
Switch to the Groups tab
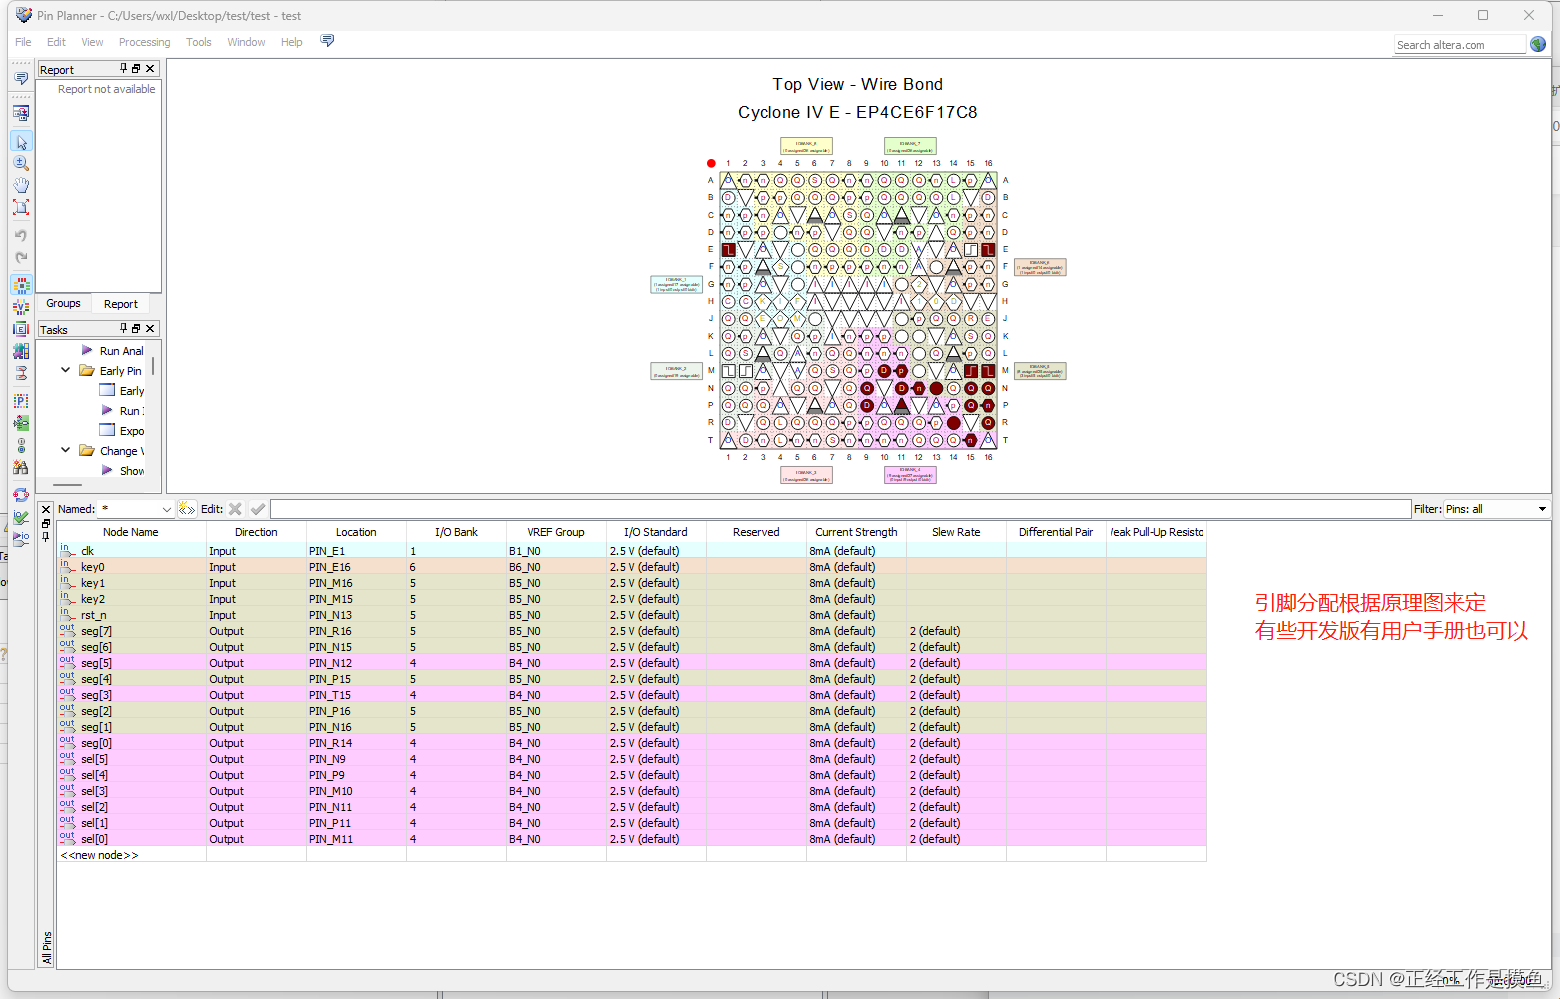[63, 303]
